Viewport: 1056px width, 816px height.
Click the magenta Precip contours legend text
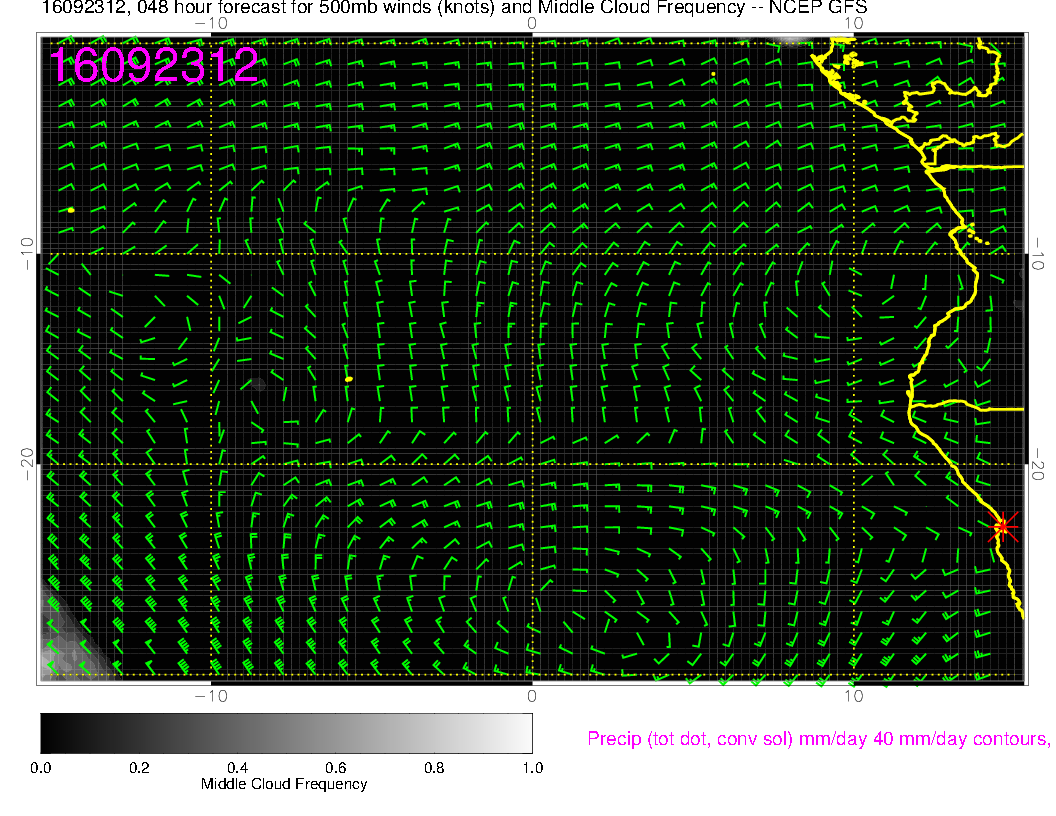(818, 739)
